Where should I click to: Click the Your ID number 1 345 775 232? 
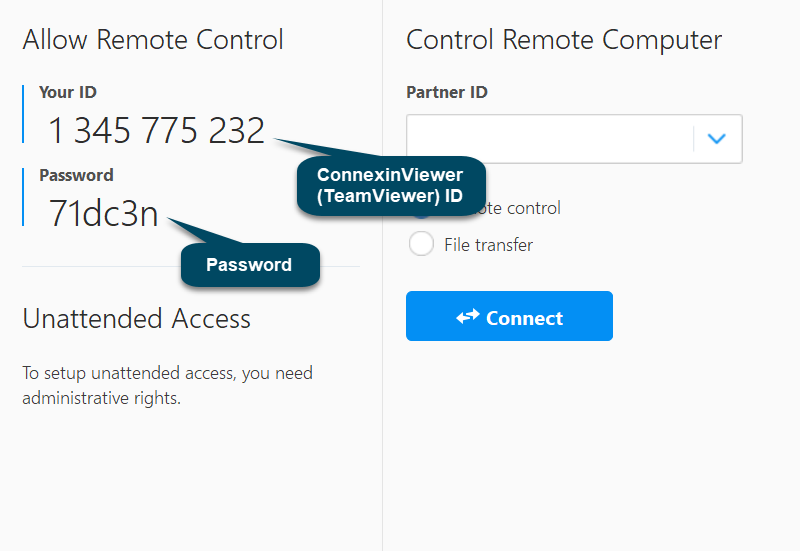(157, 130)
